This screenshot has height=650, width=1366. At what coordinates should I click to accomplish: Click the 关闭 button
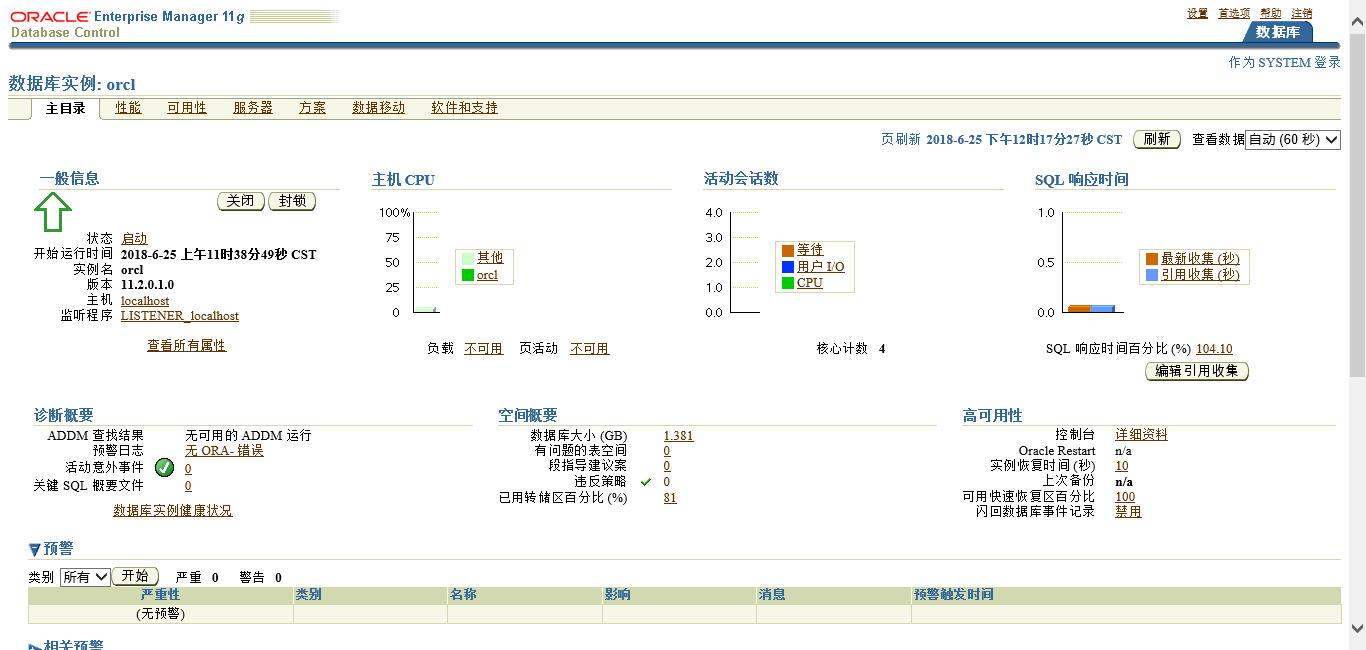(x=241, y=201)
